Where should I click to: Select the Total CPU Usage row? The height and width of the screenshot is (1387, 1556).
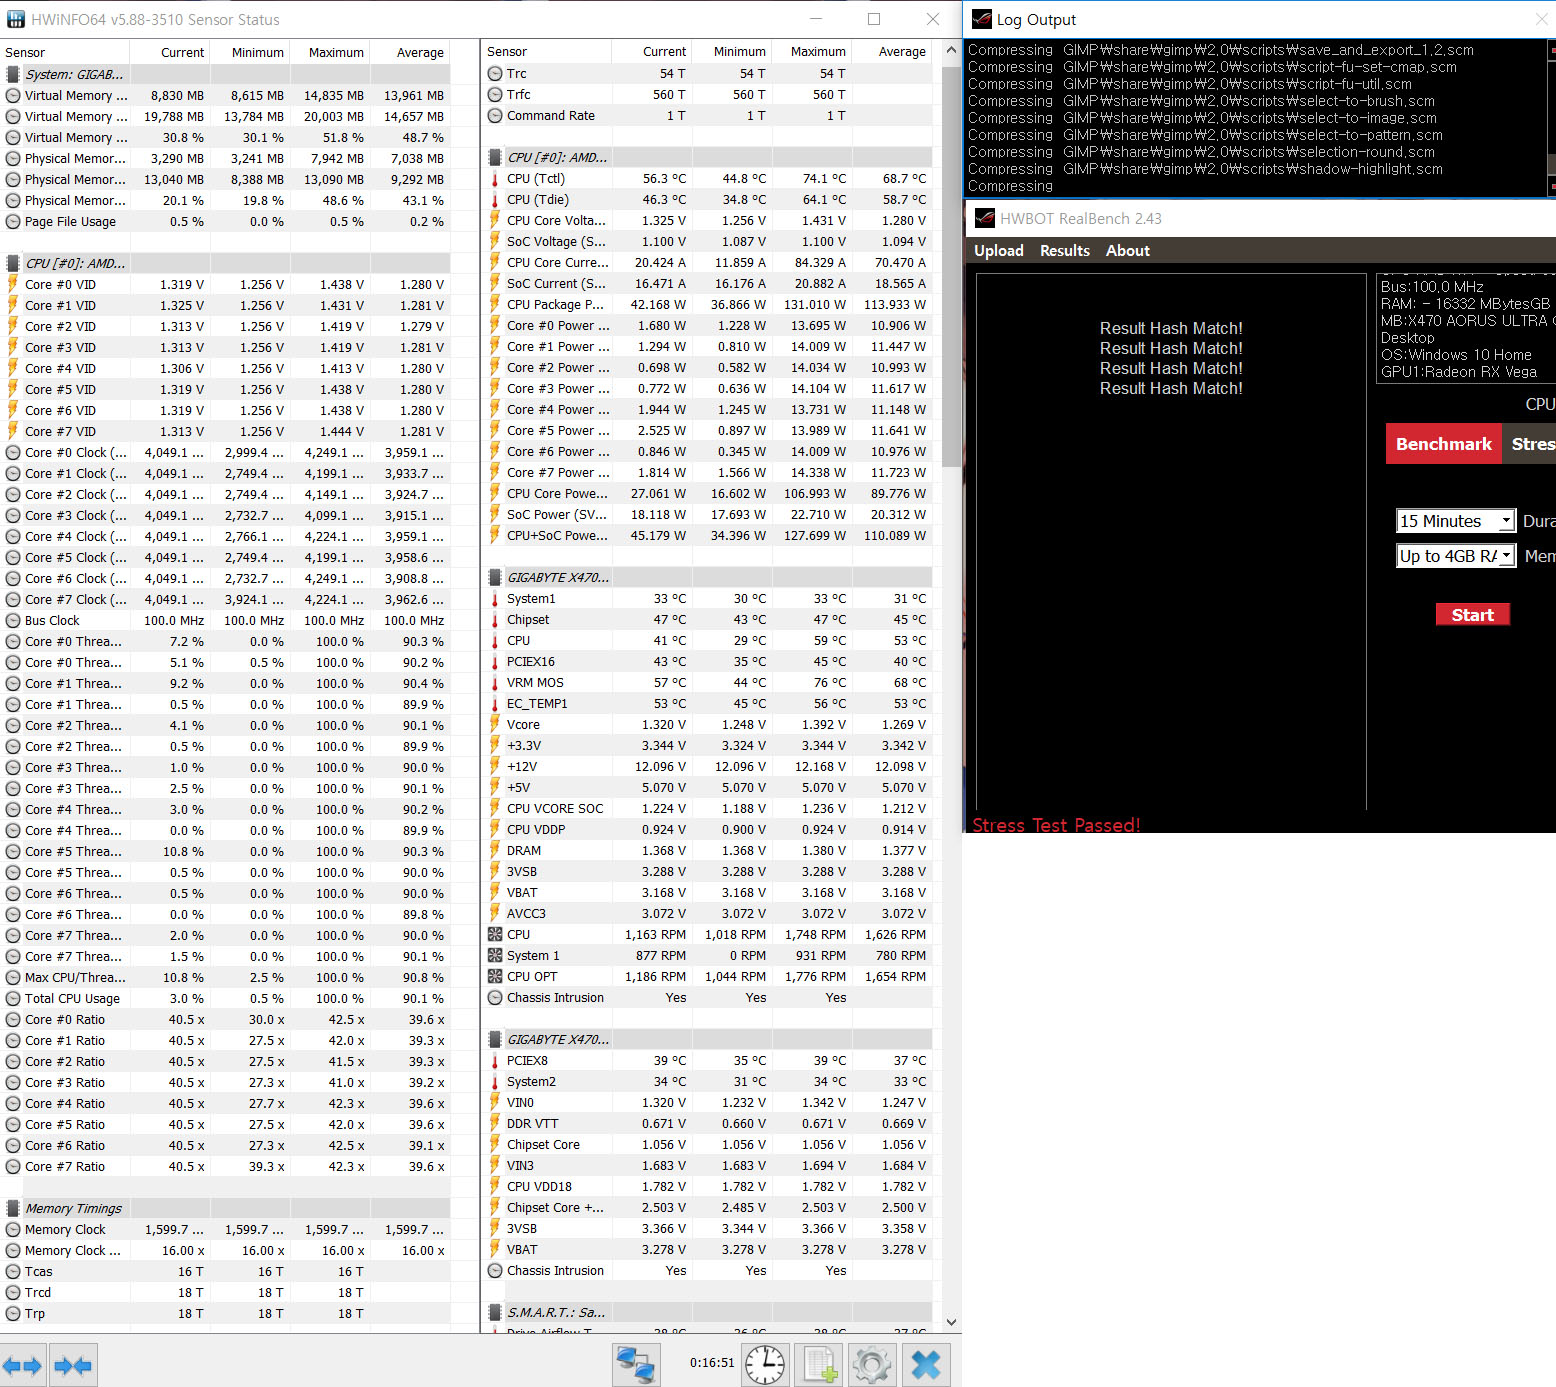tap(225, 998)
